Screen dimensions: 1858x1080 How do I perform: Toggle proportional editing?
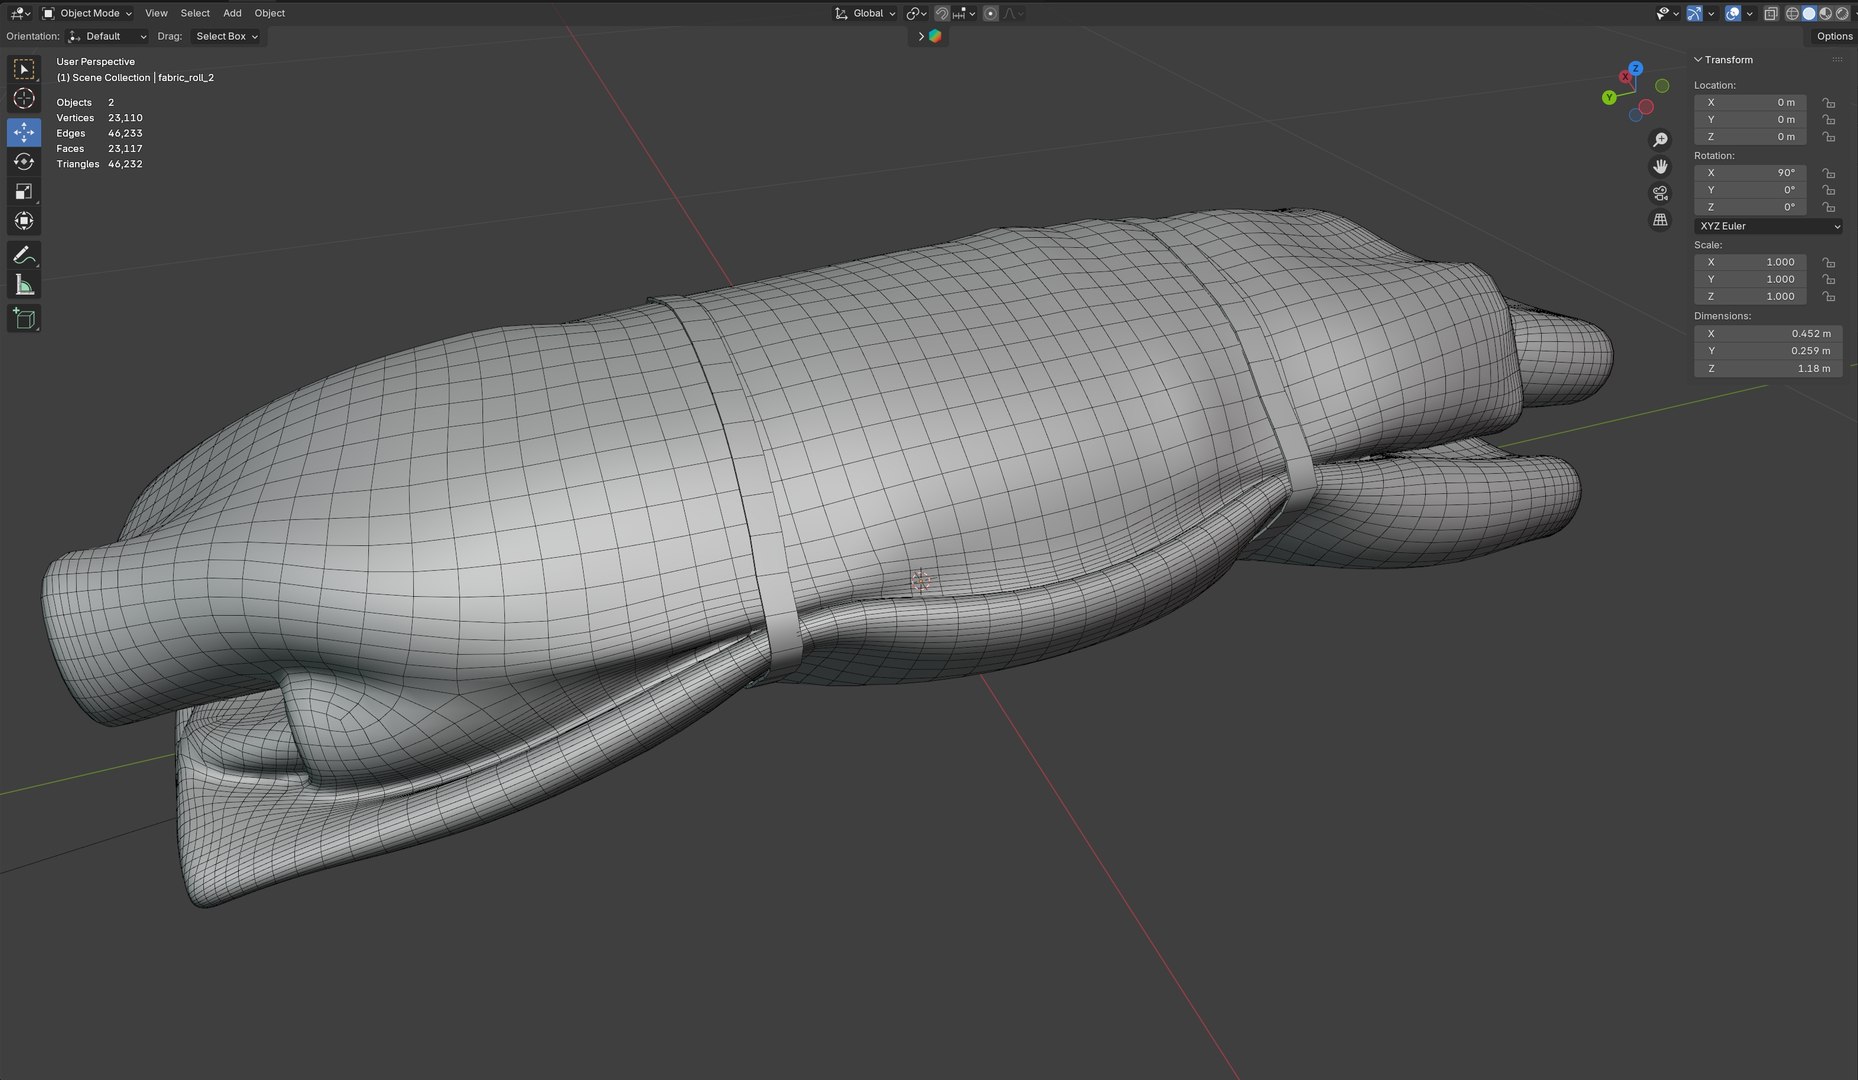pyautogui.click(x=990, y=13)
